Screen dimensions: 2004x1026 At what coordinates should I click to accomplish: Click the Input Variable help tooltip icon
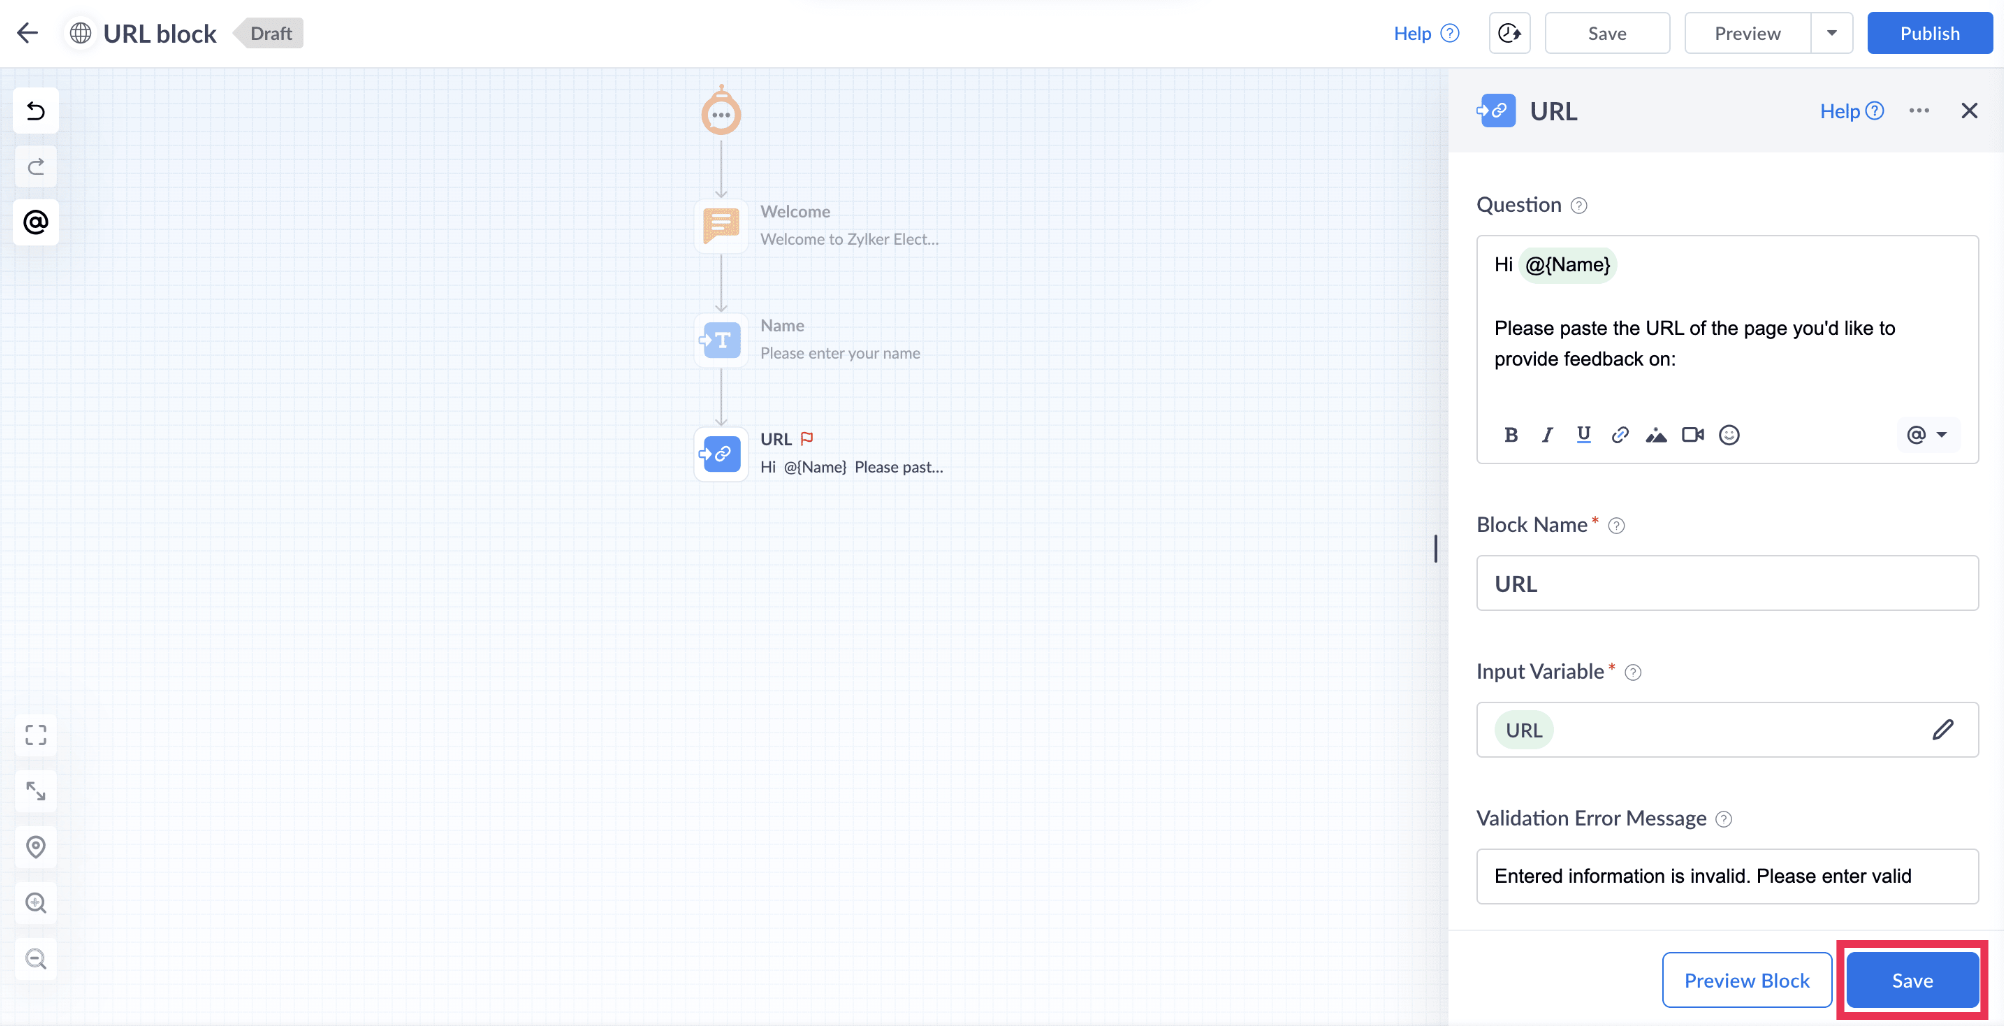click(1633, 673)
